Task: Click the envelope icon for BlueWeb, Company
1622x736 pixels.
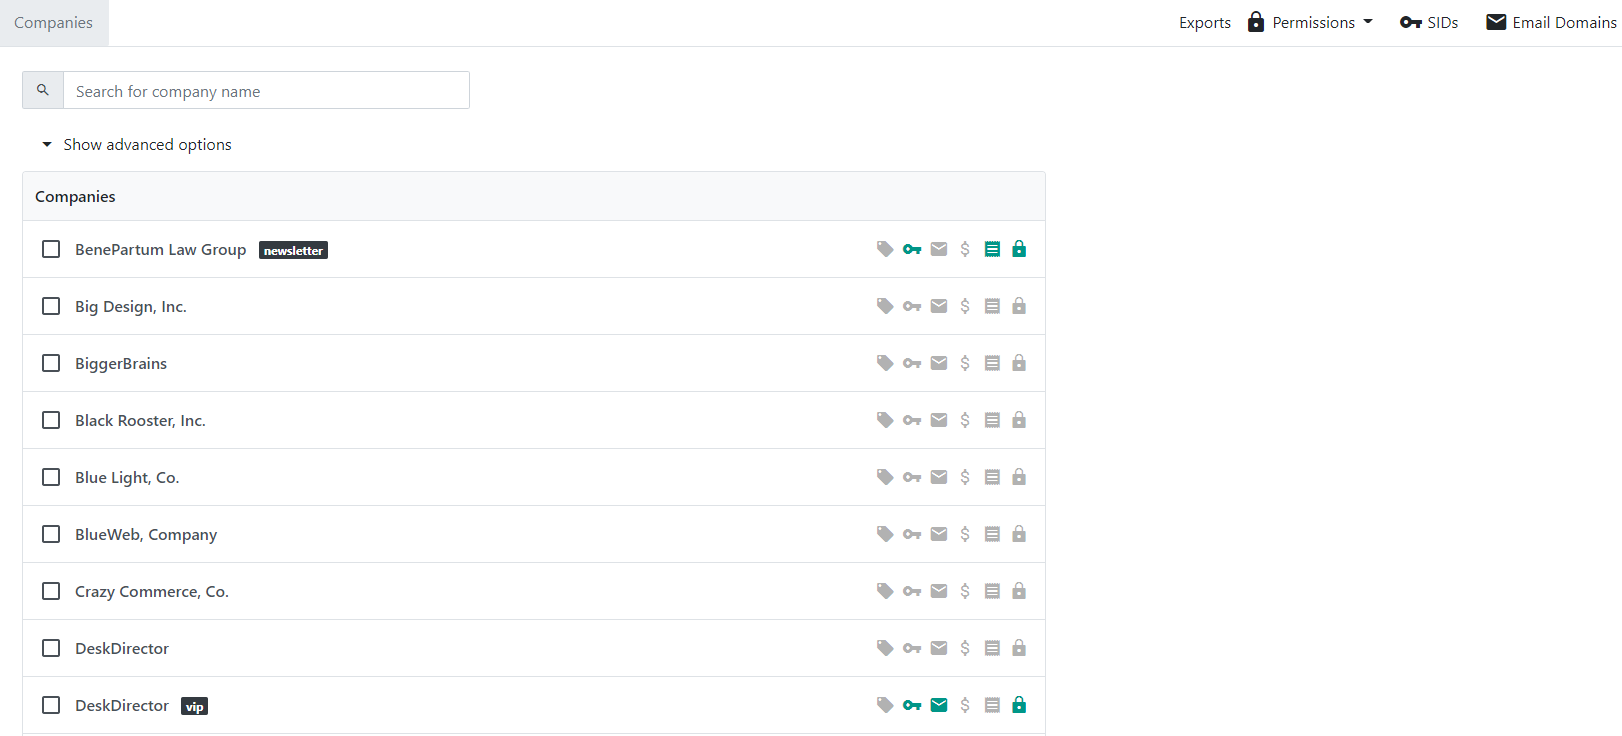Action: point(939,534)
